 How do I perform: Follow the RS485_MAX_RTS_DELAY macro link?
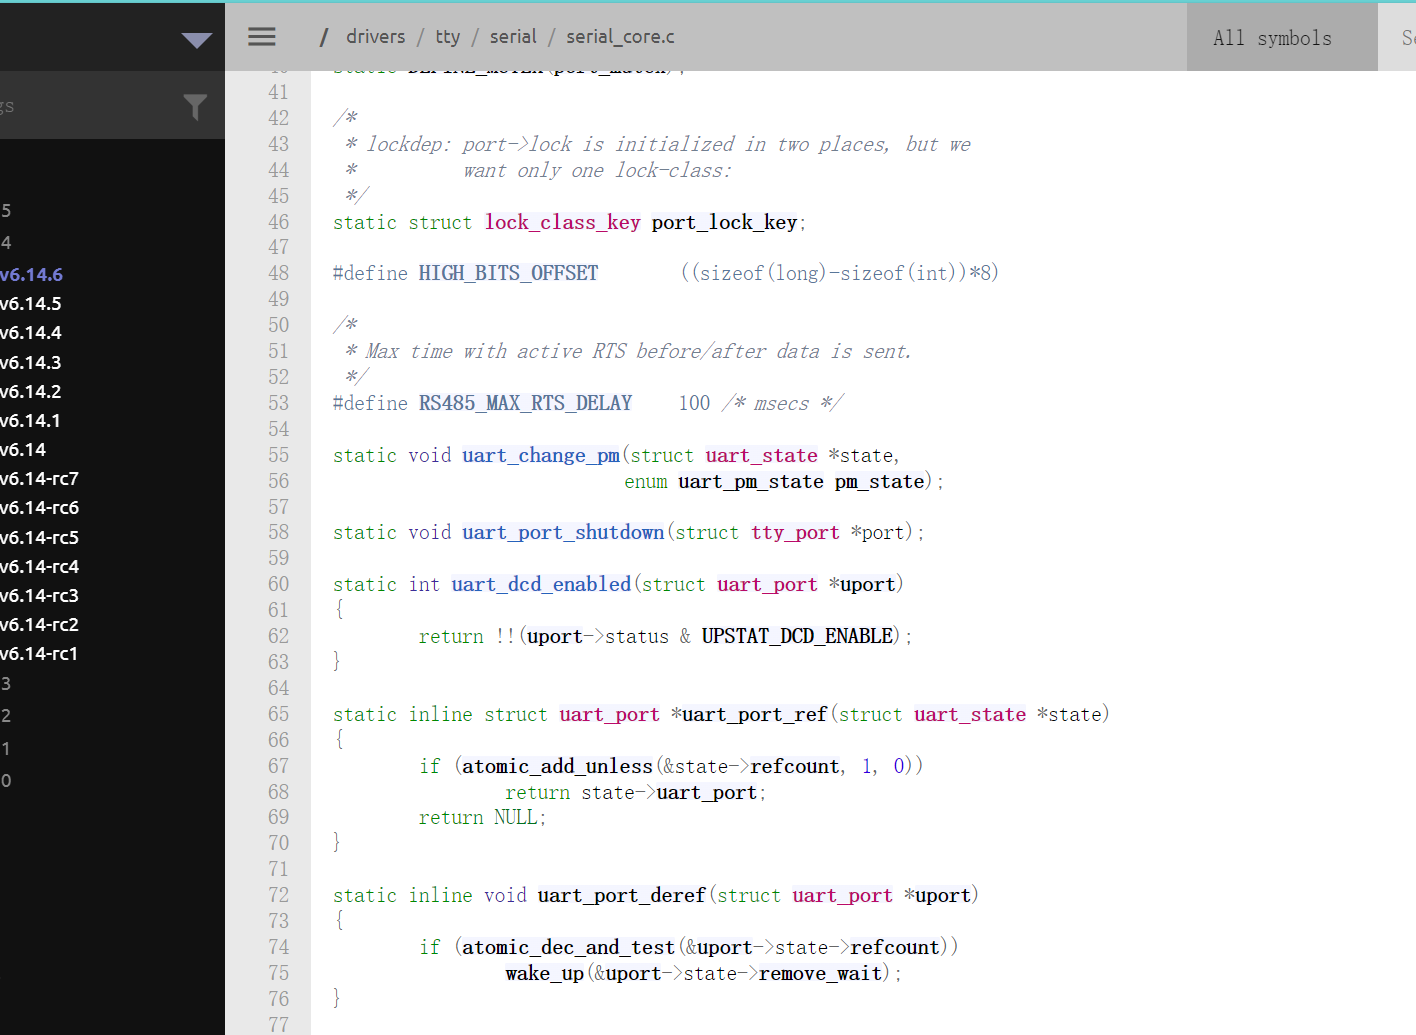click(525, 403)
